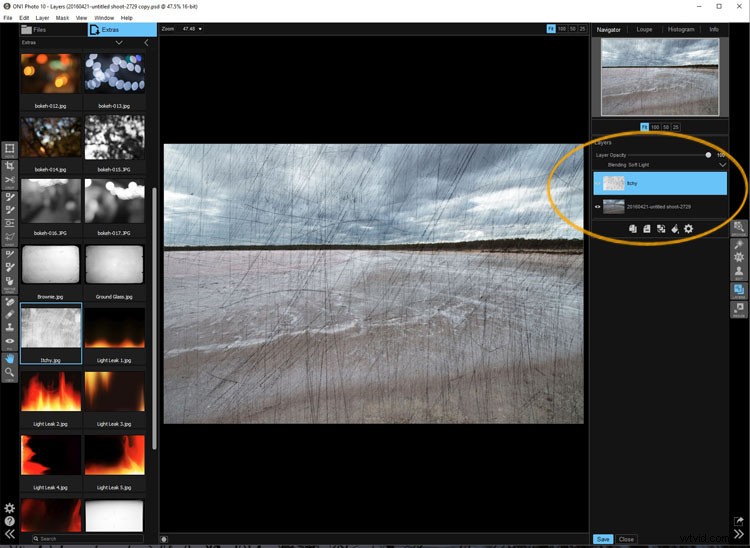Click the Extras Search field
This screenshot has width=750, height=548.
coord(88,538)
